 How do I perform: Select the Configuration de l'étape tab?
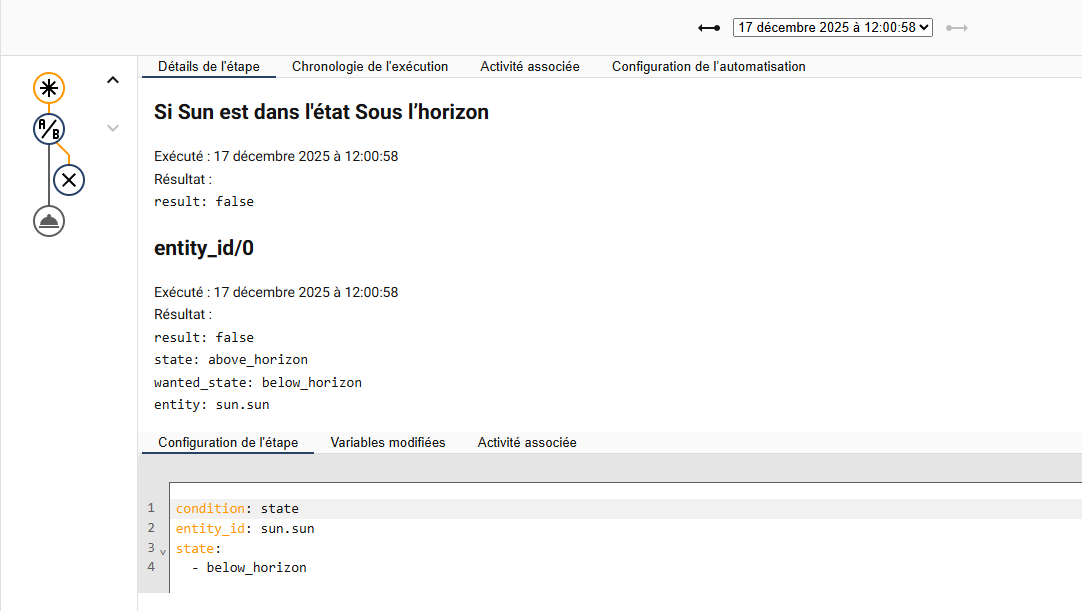click(228, 442)
